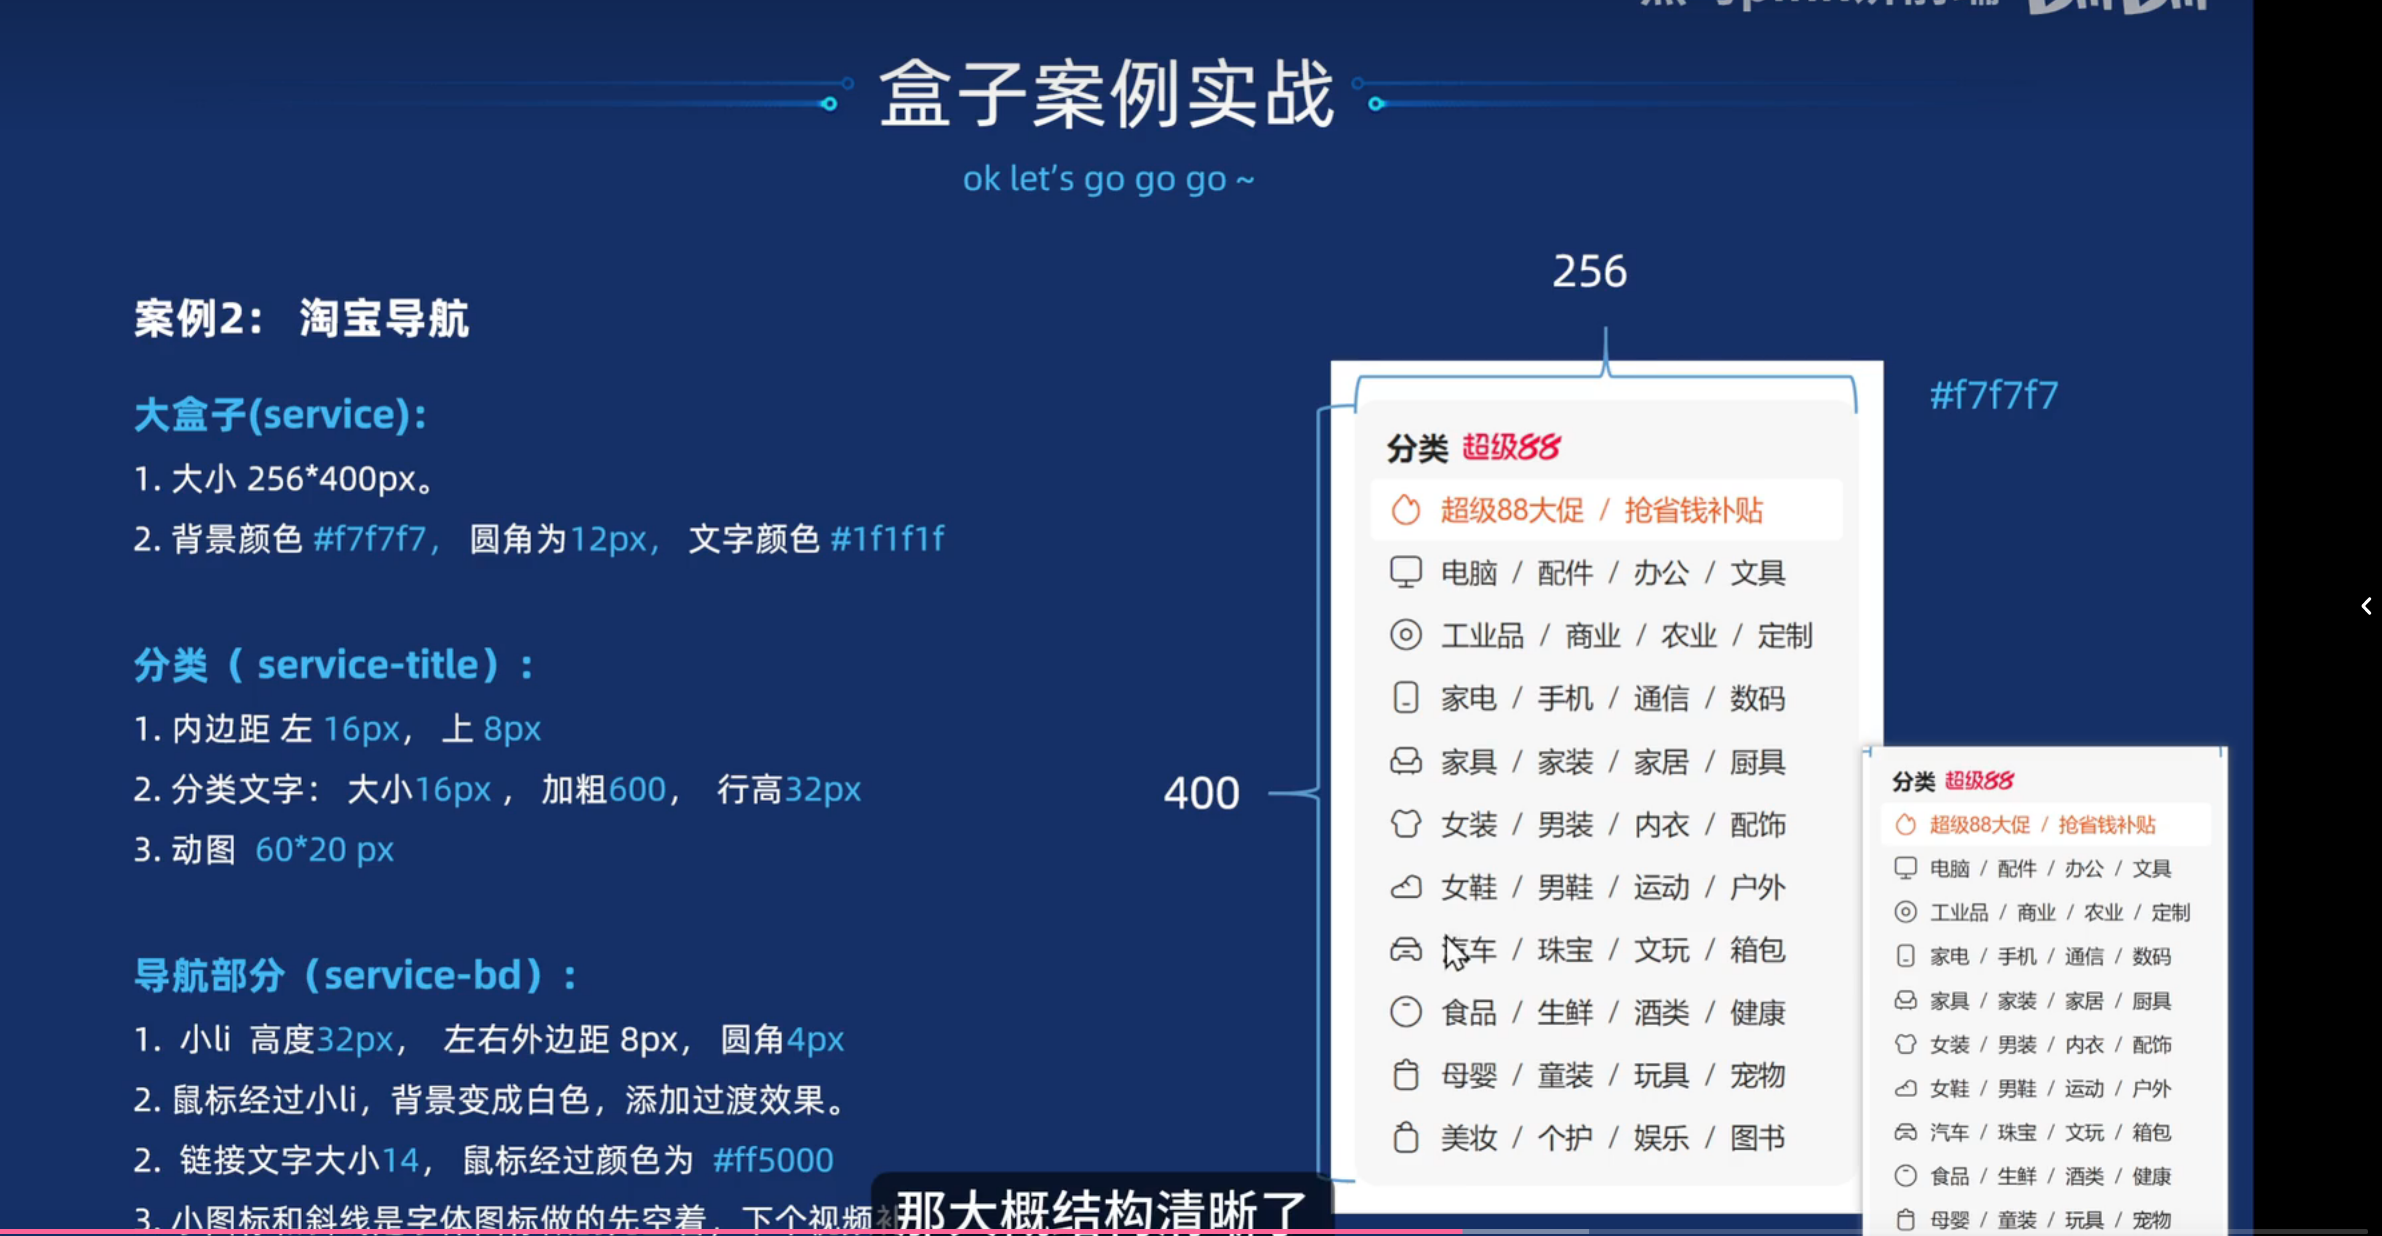Select 箱包 in the large nav
This screenshot has height=1236, width=2382.
[x=1757, y=950]
